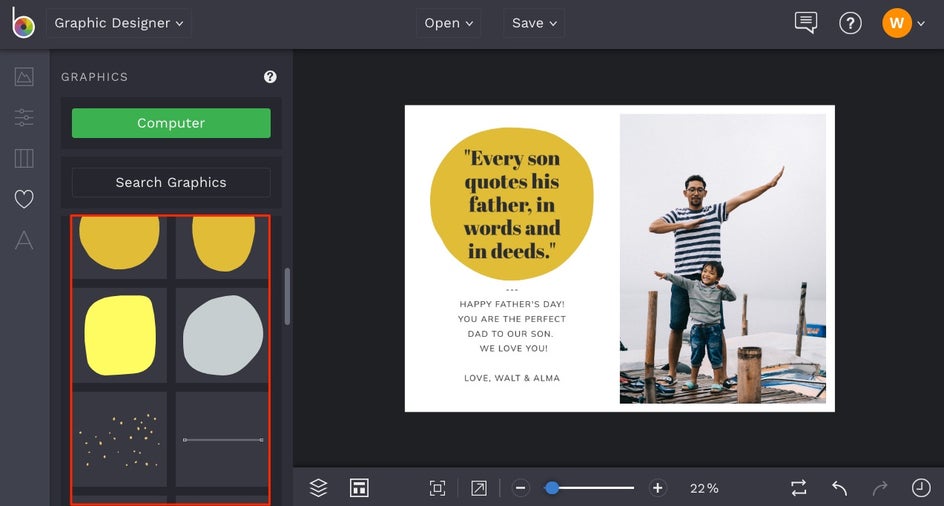The height and width of the screenshot is (506, 944).
Task: Open the Image Manager sidebar icon
Action: 24,76
